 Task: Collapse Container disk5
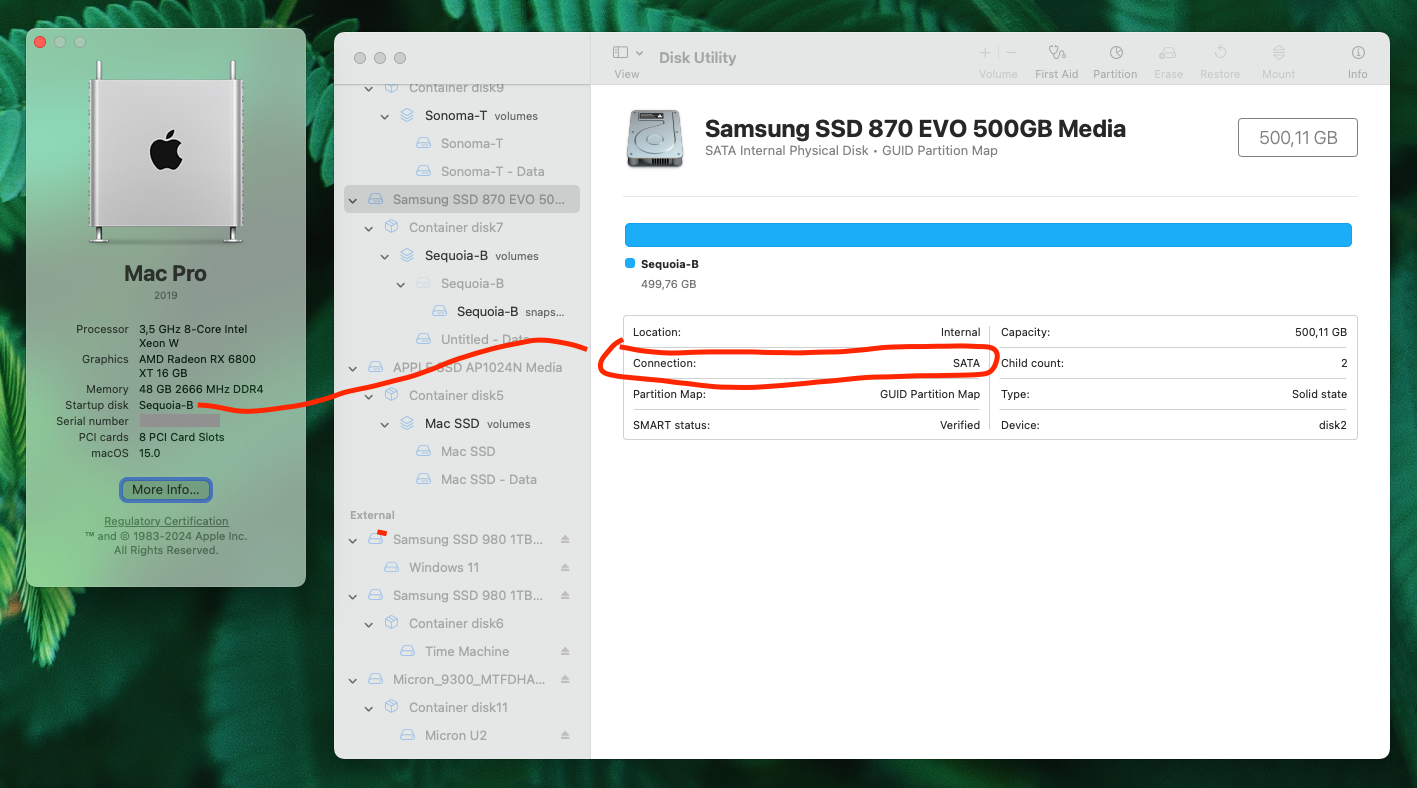[369, 396]
